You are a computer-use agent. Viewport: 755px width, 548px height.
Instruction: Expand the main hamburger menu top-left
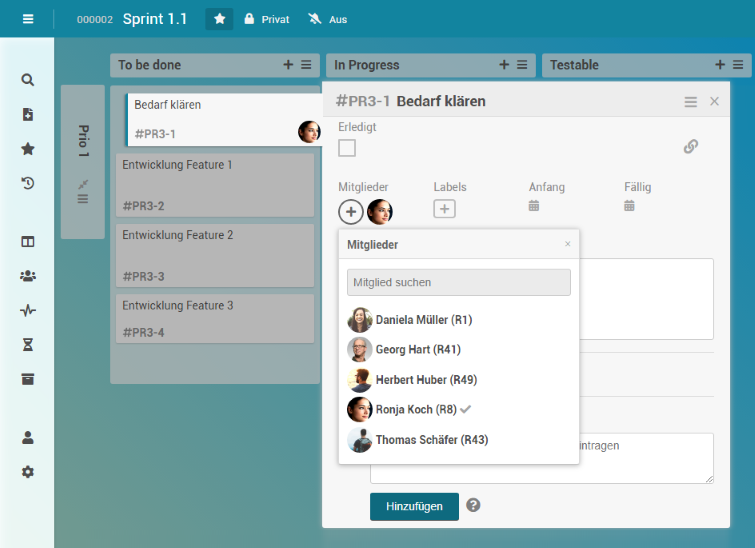pos(28,19)
